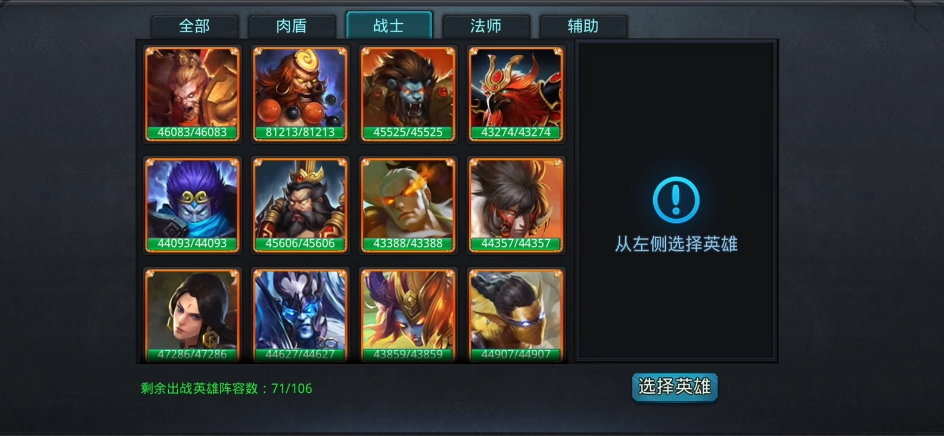Choose the bearded king hero with 45606 HP
The height and width of the screenshot is (436, 944).
pos(300,205)
